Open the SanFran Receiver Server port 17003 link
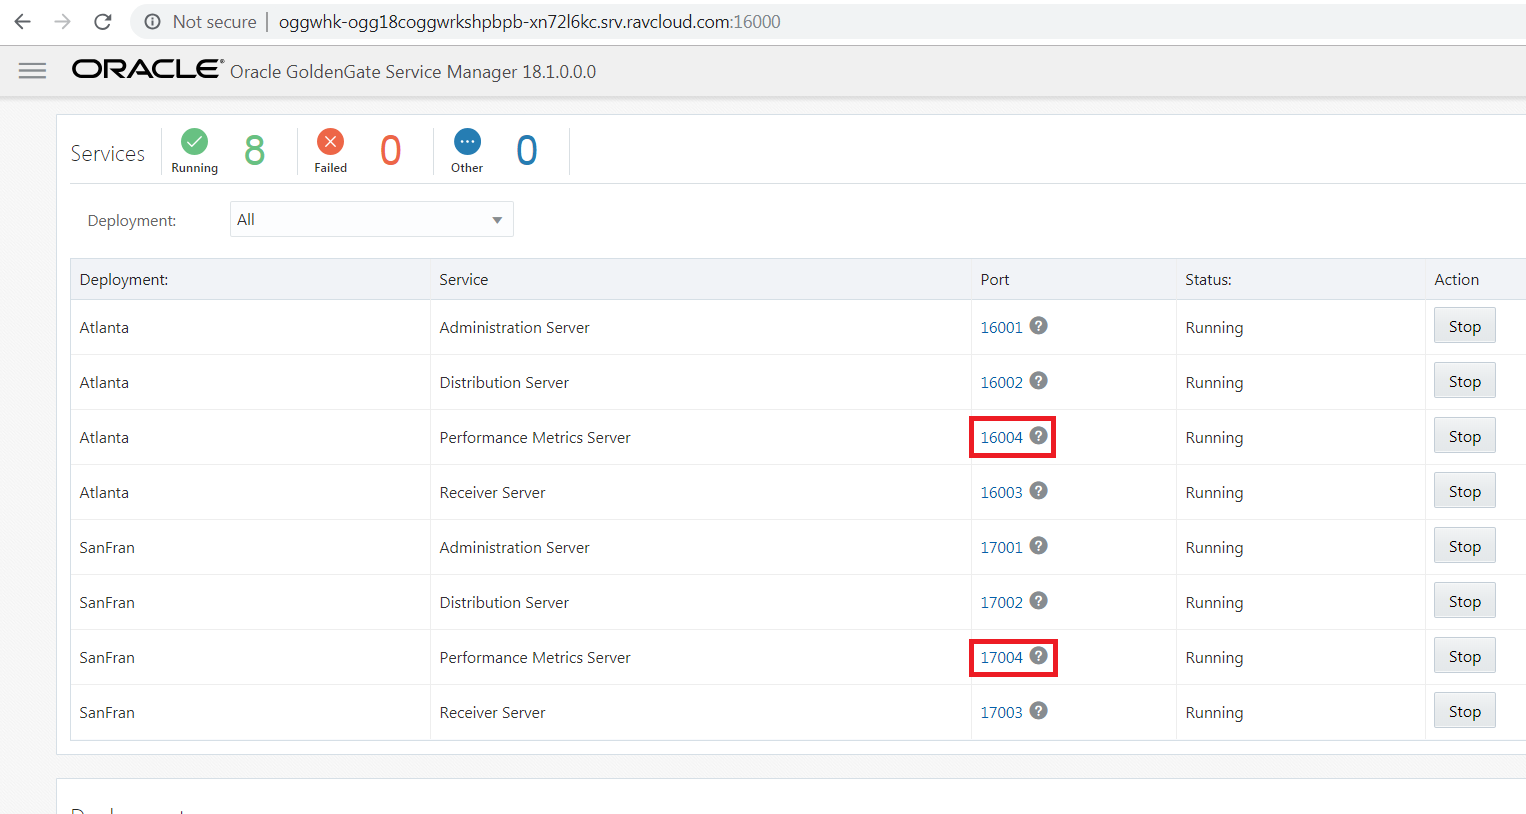Screen dimensions: 1526x814 pos(1001,713)
